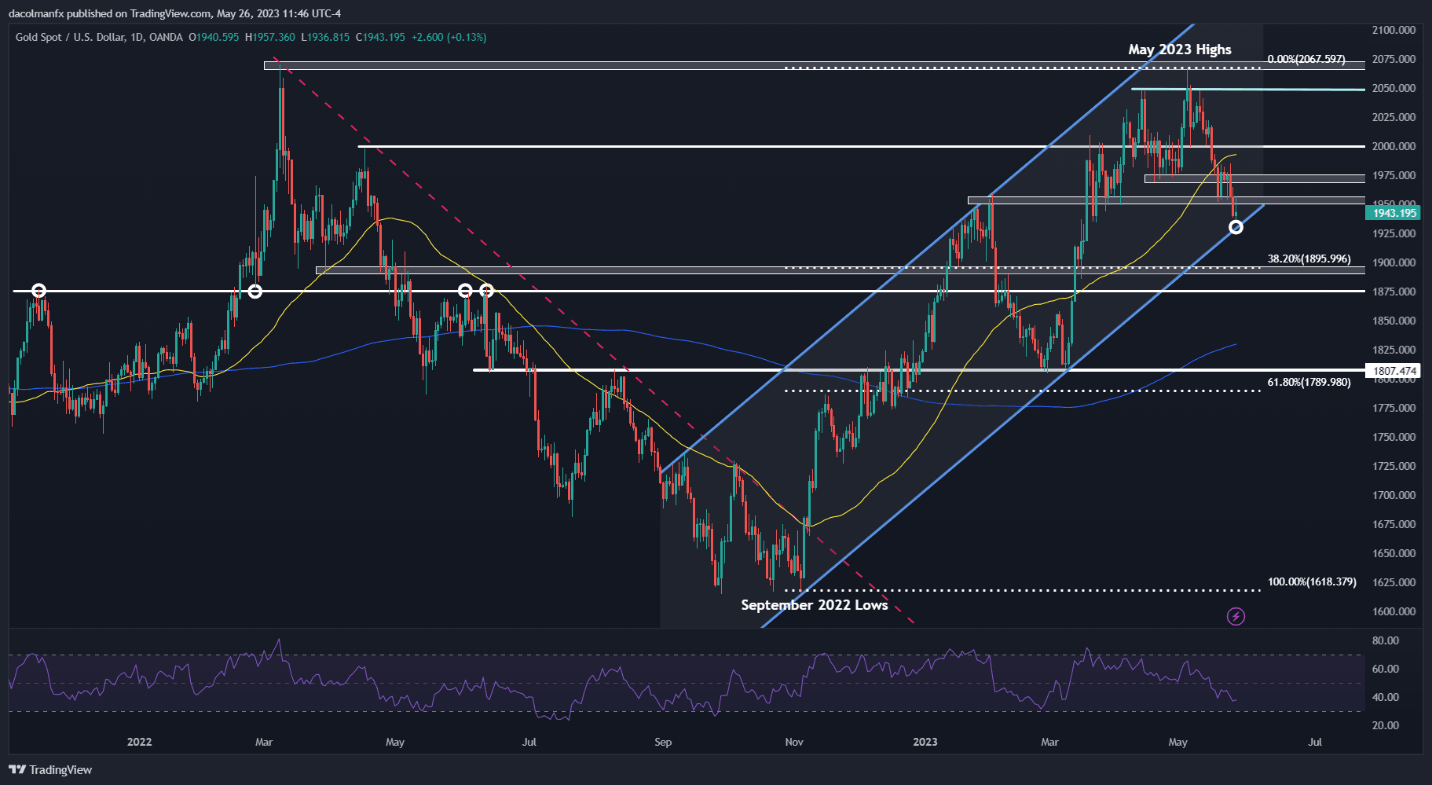The width and height of the screenshot is (1432, 785).
Task: Select the 61.80%(1789.980) Fibonacci label
Action: click(x=1311, y=382)
